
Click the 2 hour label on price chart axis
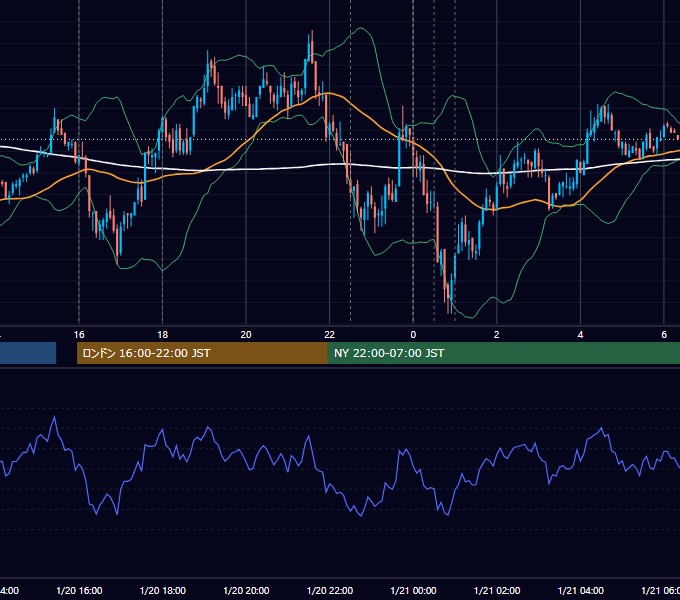497,335
